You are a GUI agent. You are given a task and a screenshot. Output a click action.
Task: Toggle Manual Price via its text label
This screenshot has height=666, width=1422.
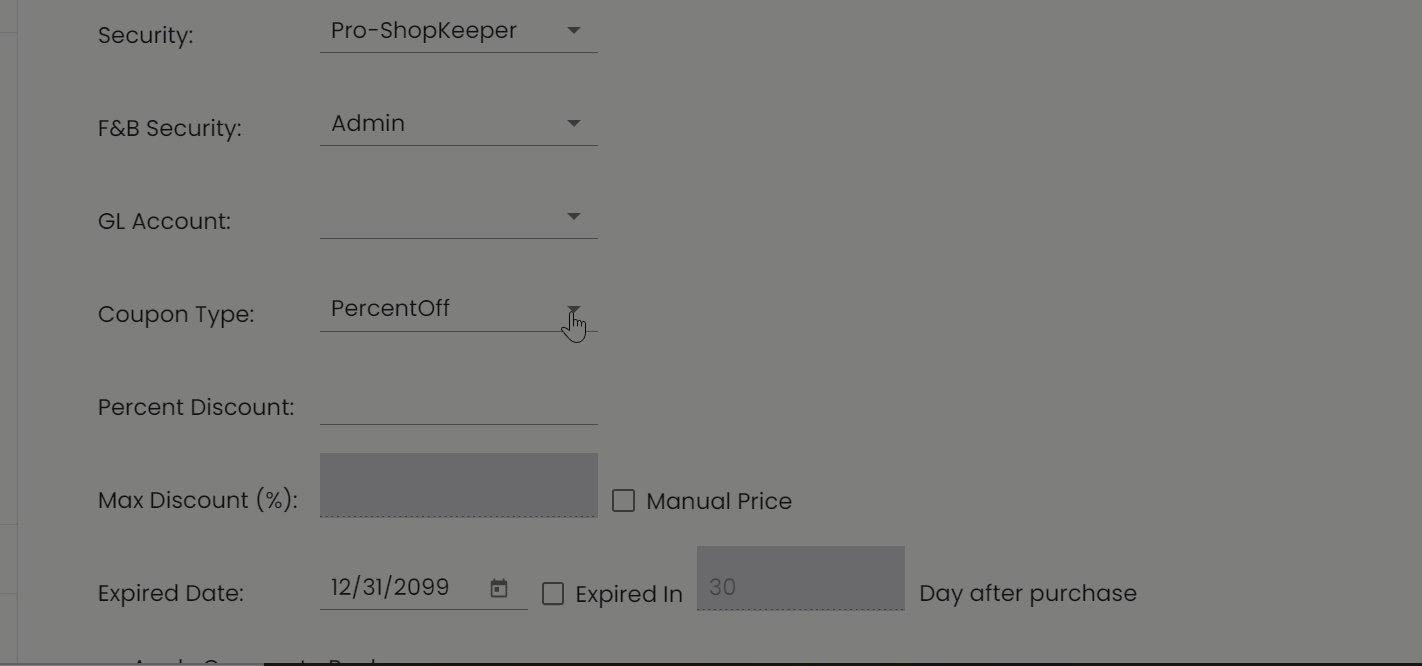point(719,501)
